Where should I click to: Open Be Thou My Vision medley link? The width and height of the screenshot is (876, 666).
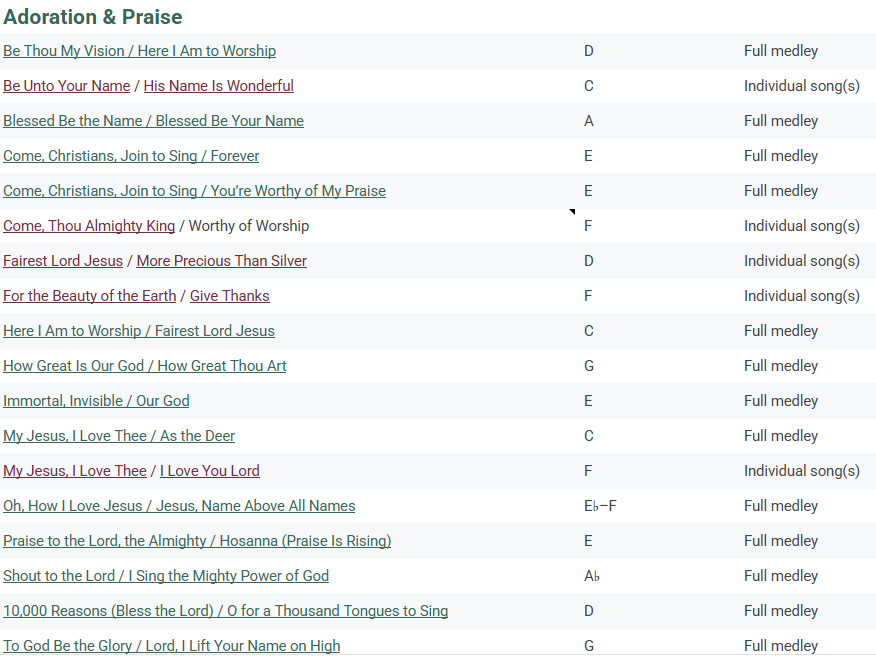[x=139, y=51]
